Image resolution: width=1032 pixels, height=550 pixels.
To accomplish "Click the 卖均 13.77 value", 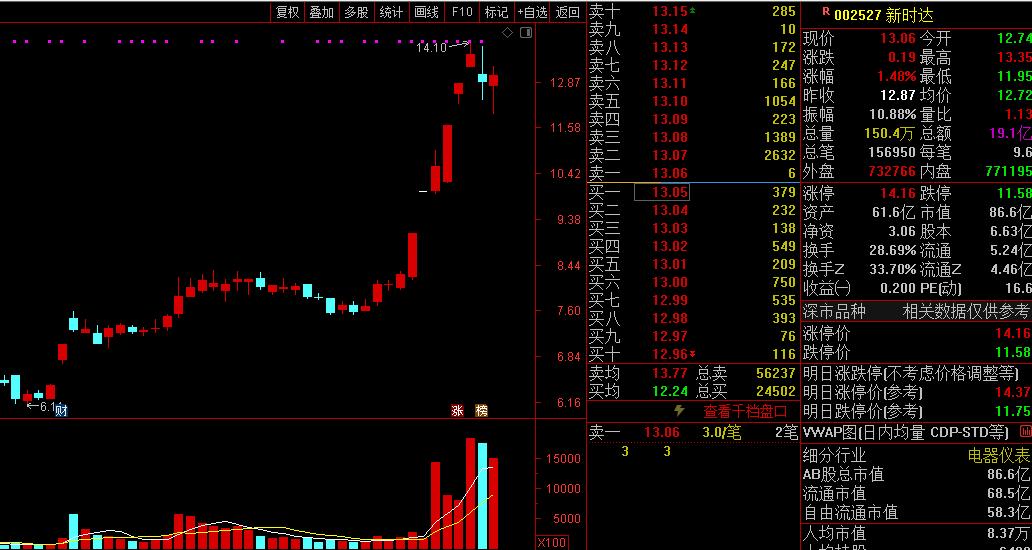I will click(x=670, y=374).
